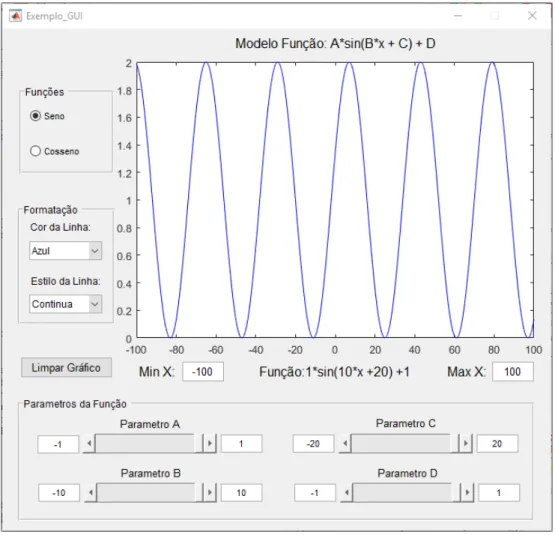Click the sine wave plot area

coord(335,200)
